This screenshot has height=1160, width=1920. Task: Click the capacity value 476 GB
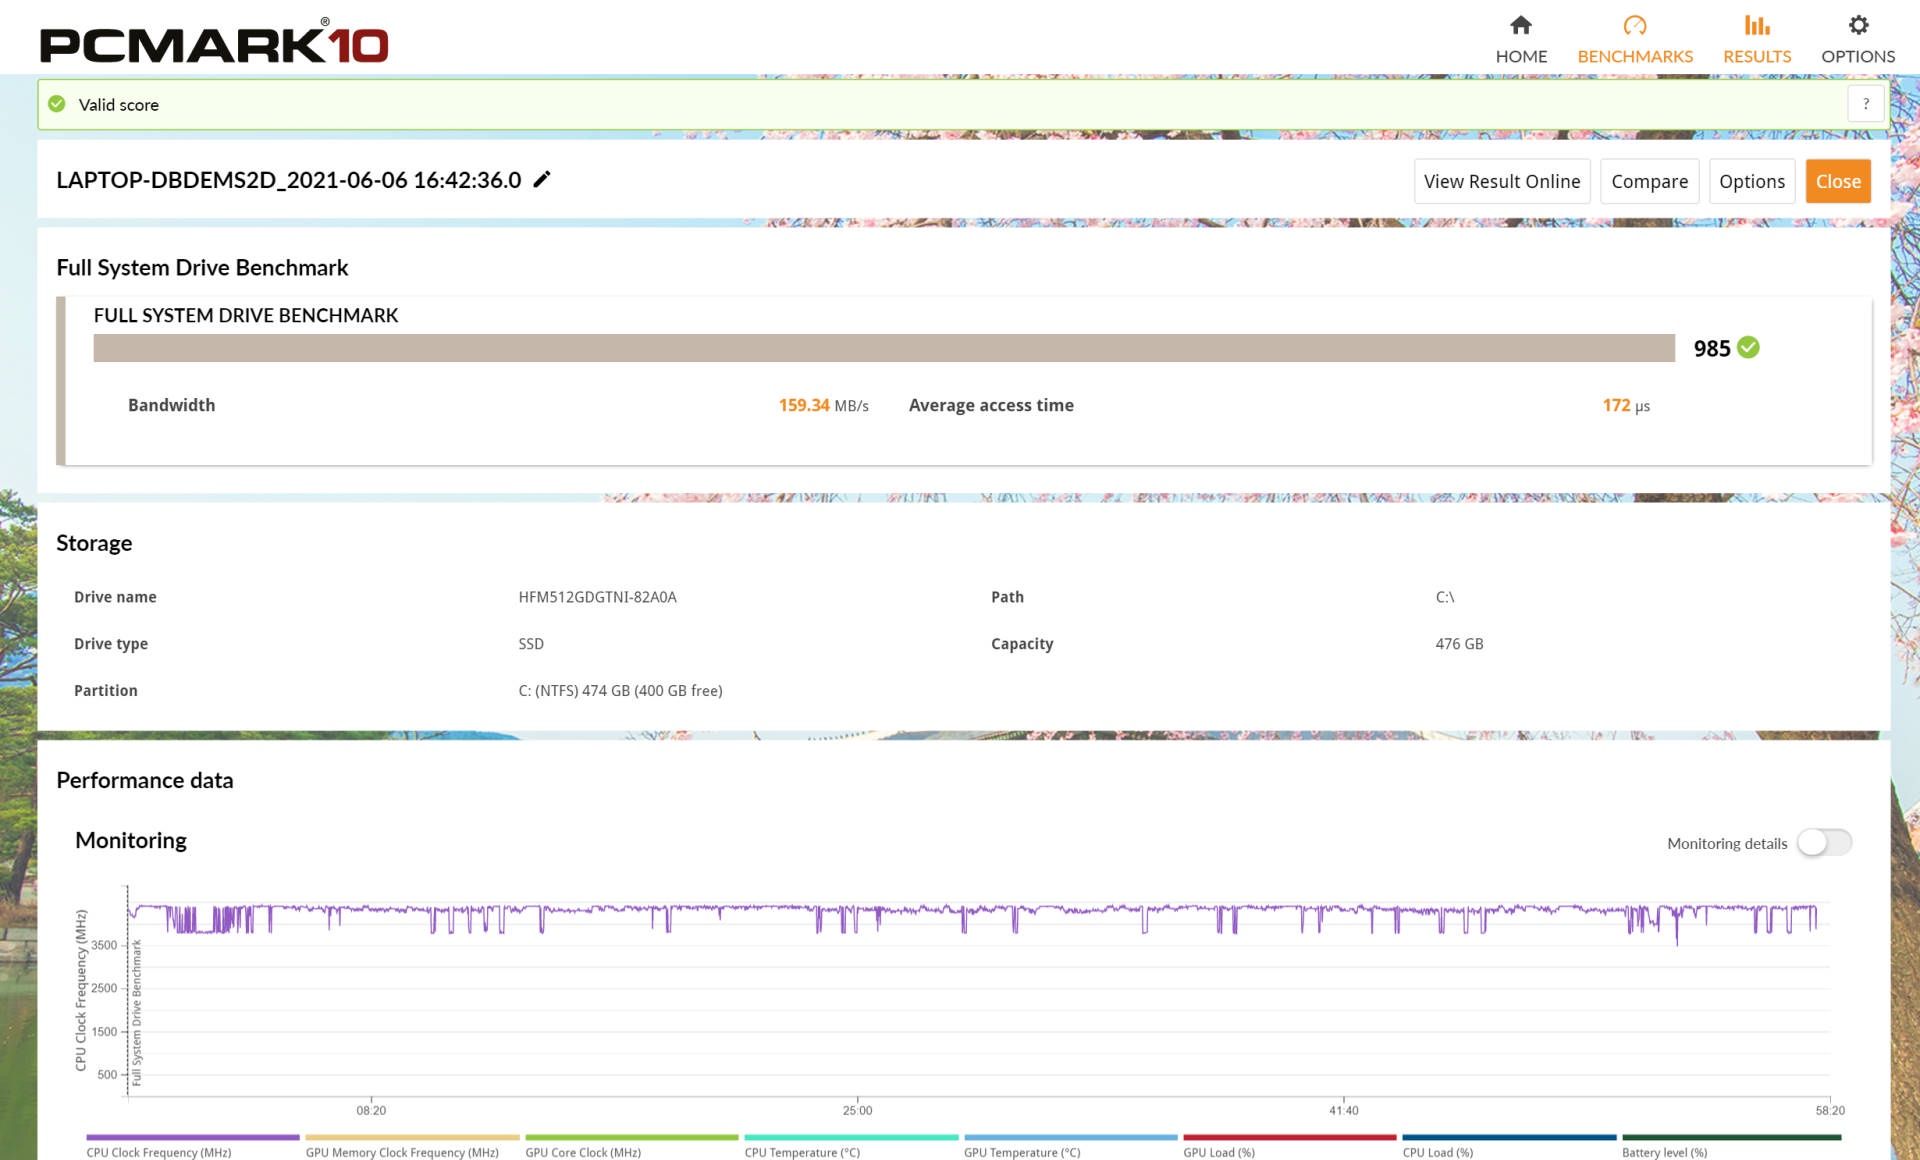tap(1459, 644)
